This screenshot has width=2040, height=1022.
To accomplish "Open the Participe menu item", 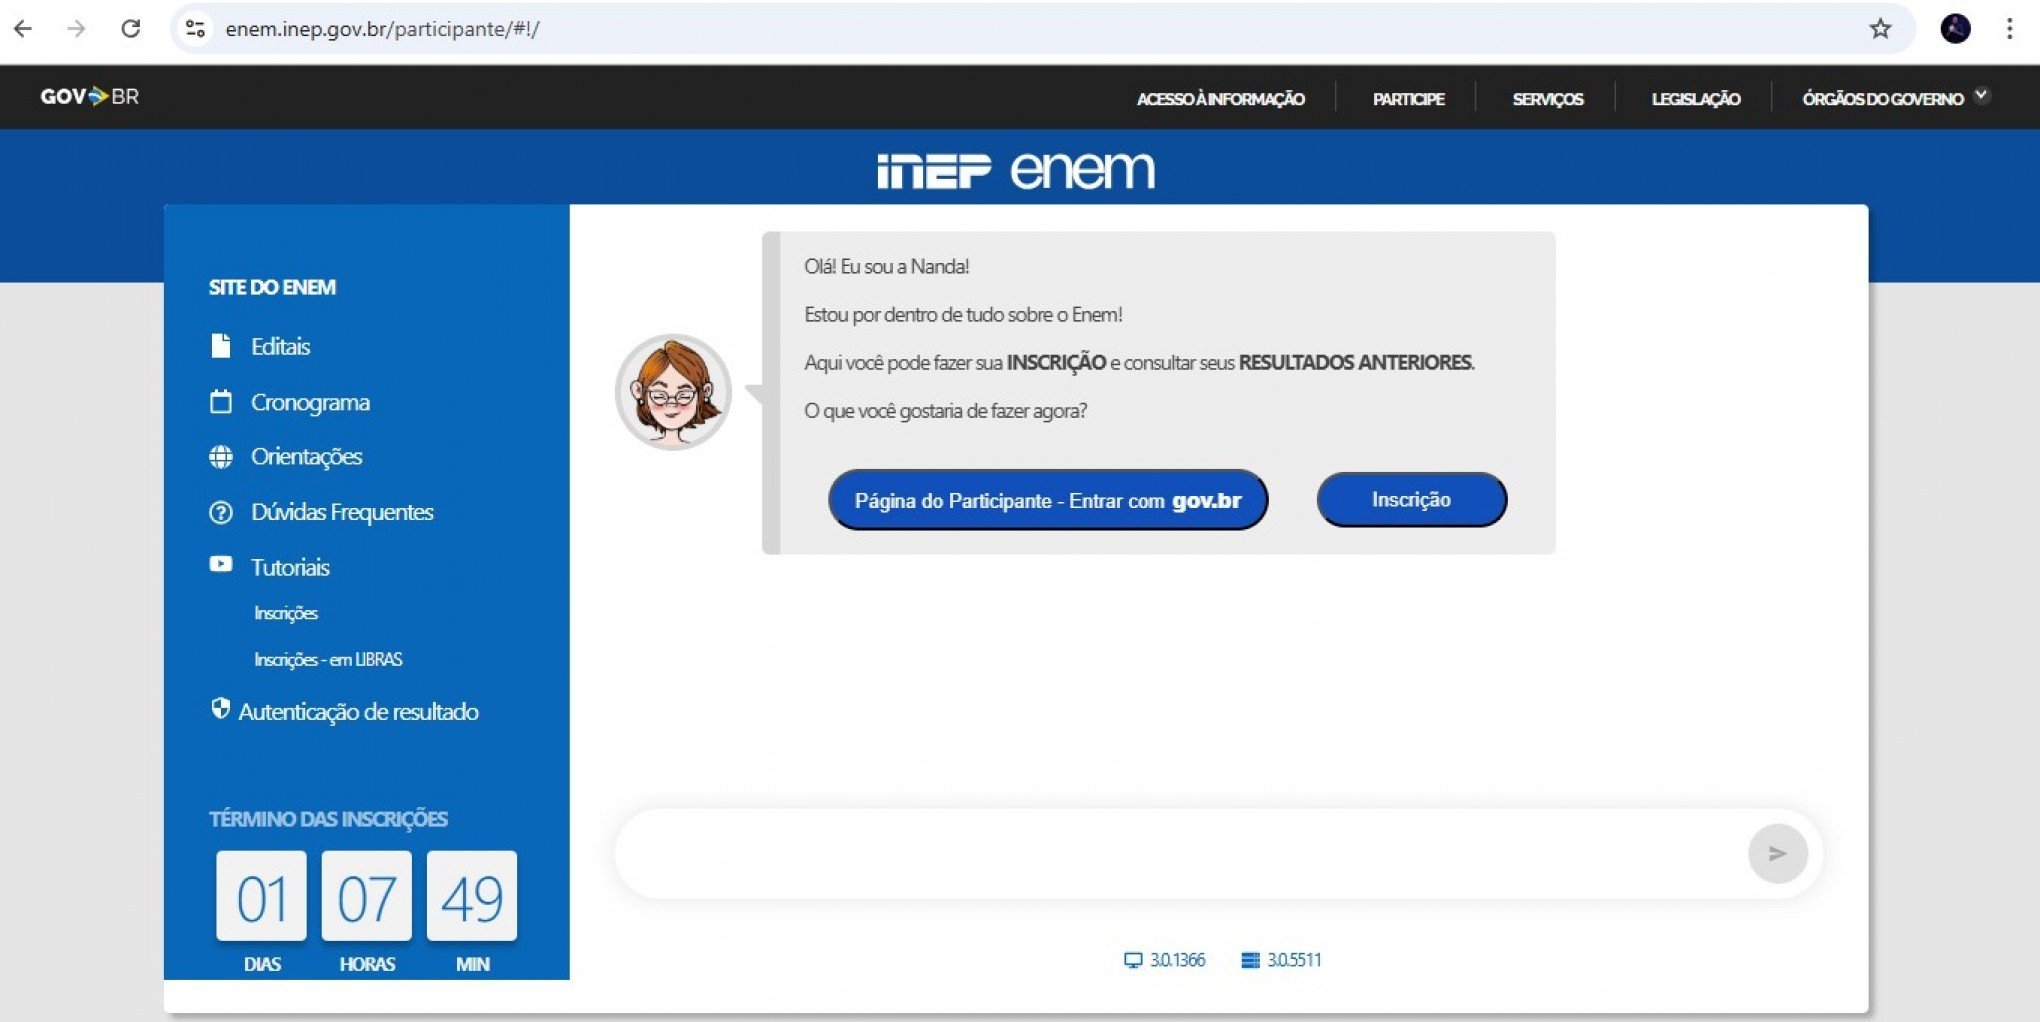I will (x=1408, y=99).
